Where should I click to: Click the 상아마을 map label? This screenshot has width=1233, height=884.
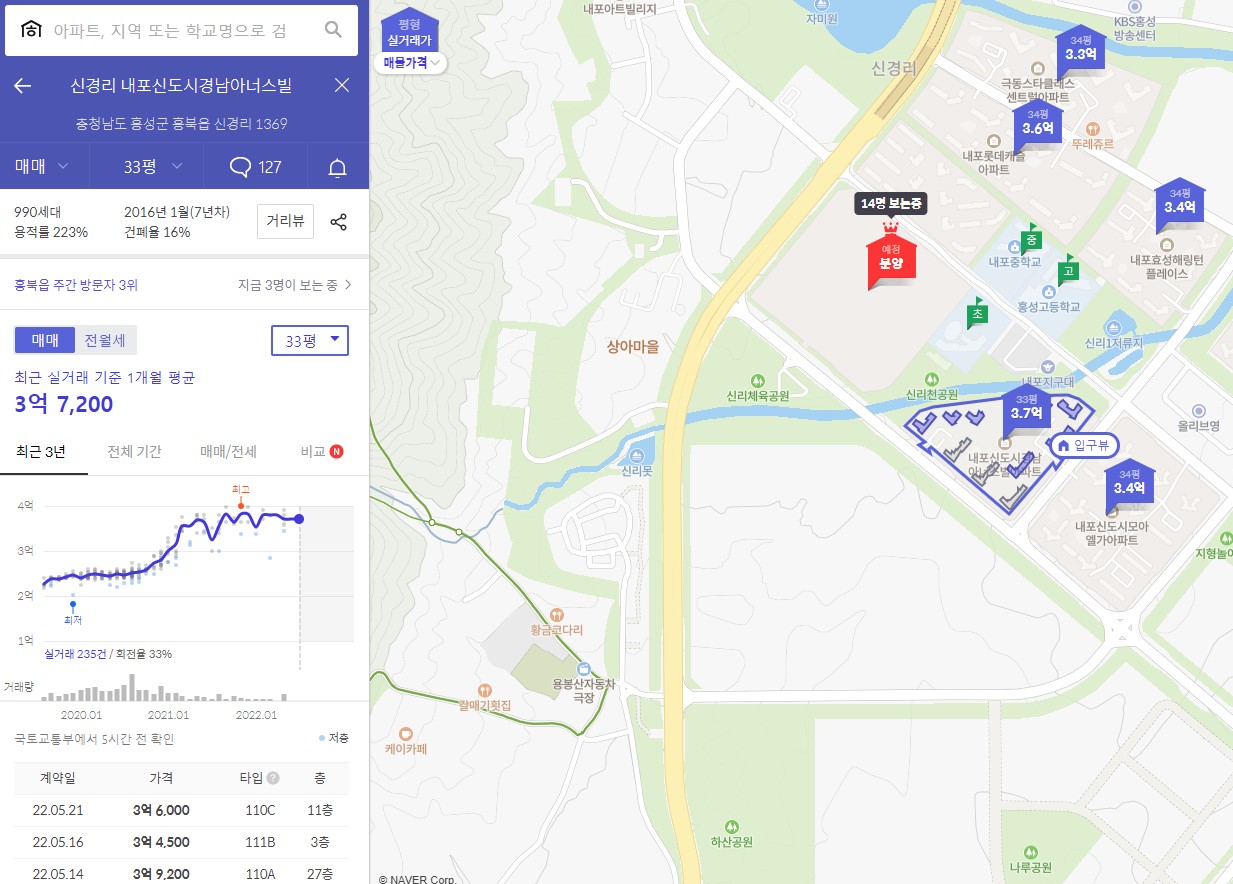(633, 347)
